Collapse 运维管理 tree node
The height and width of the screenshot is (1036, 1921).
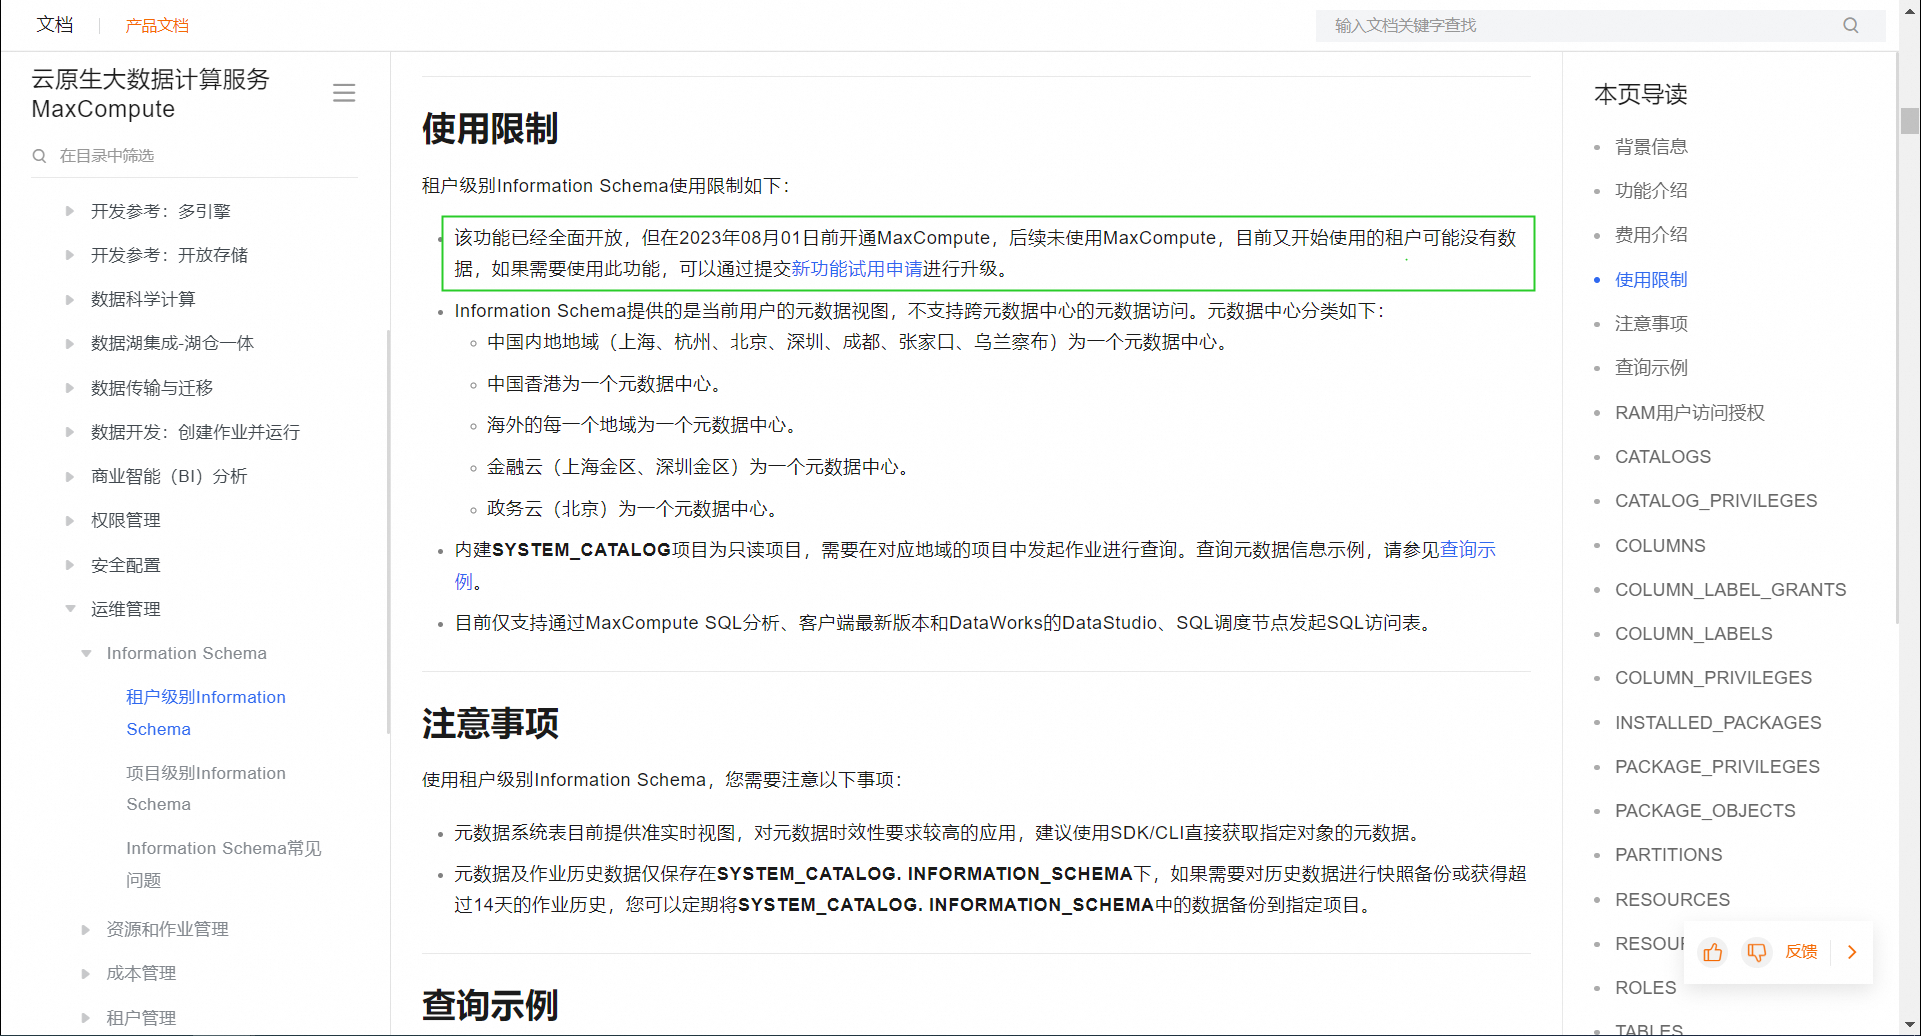[70, 609]
